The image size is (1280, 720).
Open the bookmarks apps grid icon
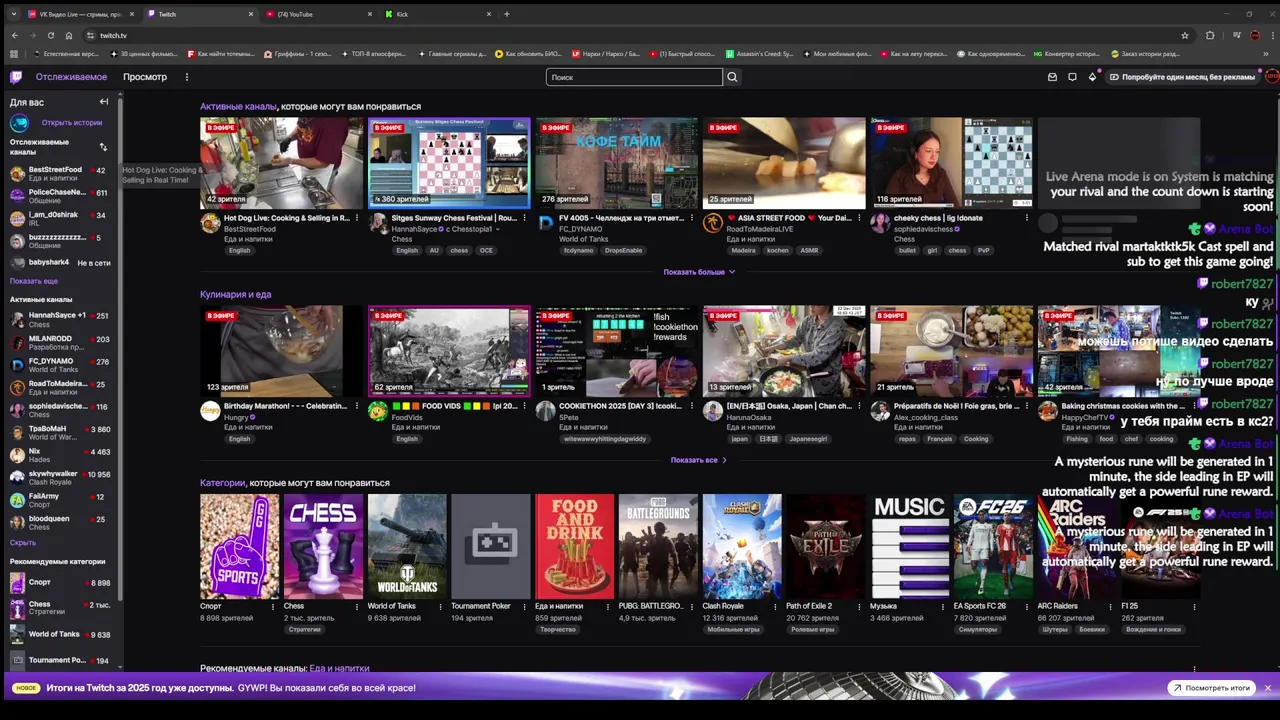pos(14,54)
